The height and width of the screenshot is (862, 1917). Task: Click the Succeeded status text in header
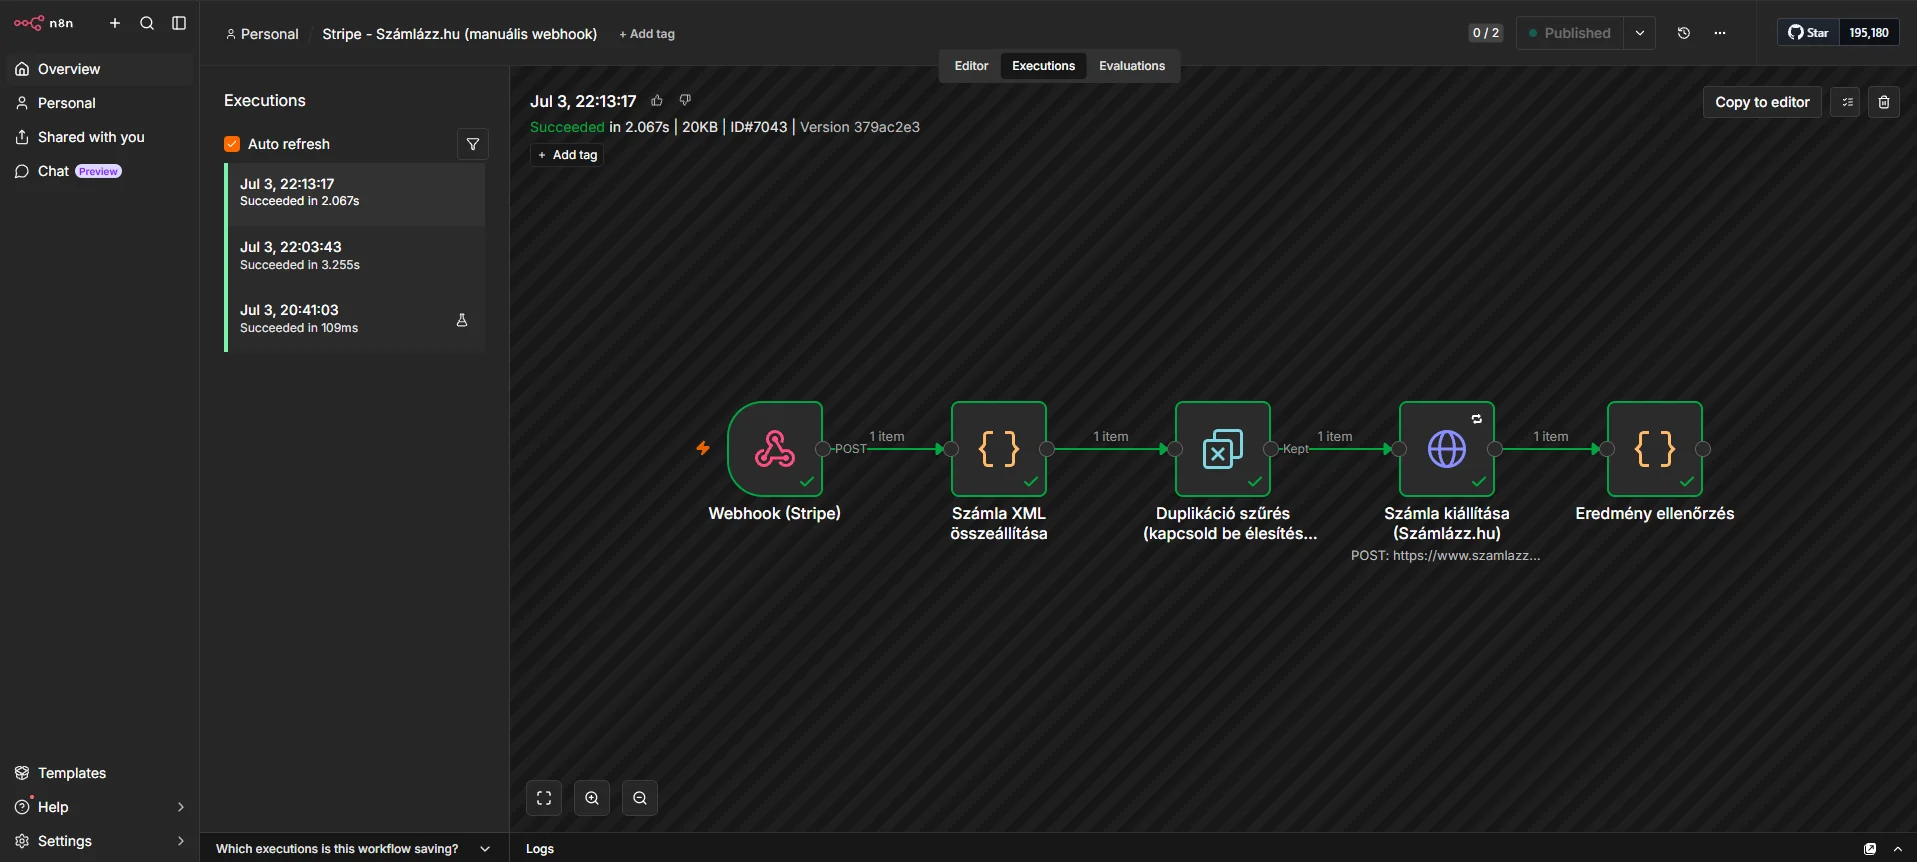[x=567, y=127]
